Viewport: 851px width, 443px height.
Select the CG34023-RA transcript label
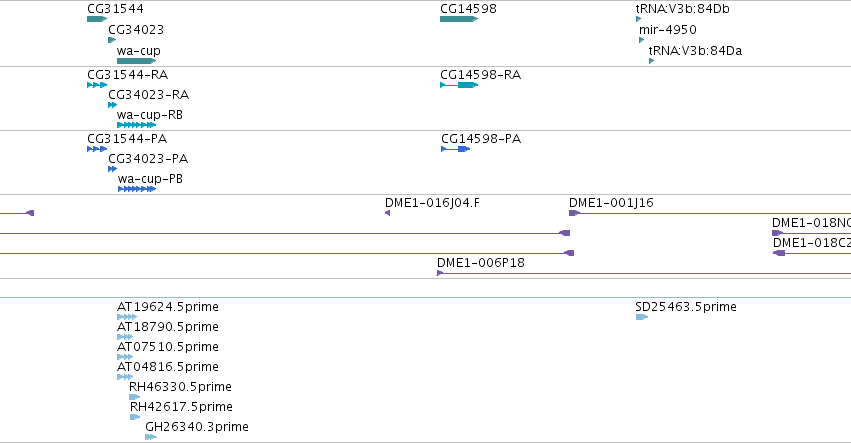point(149,95)
